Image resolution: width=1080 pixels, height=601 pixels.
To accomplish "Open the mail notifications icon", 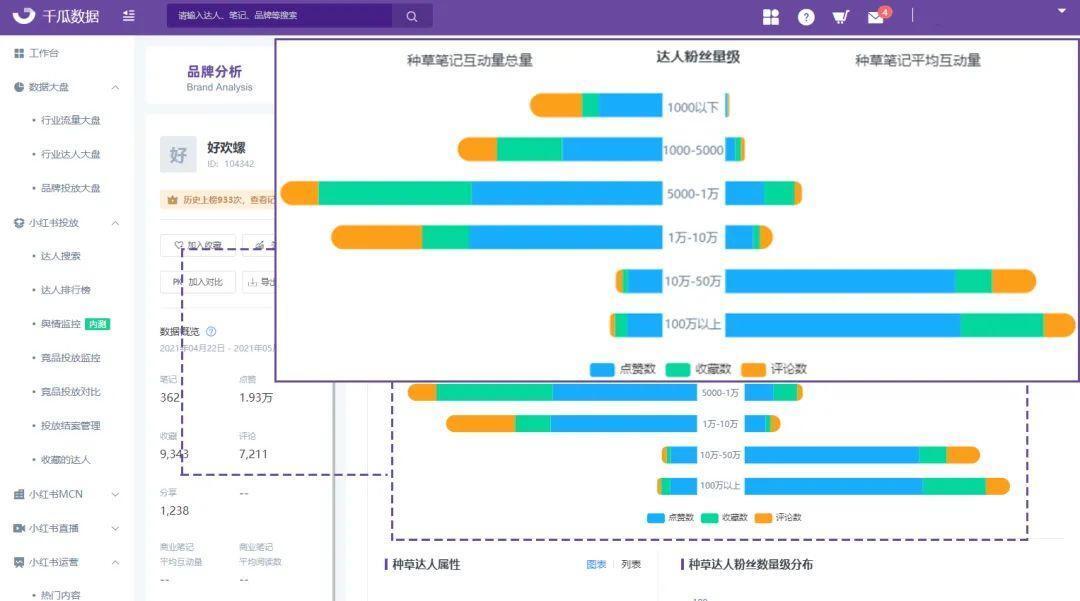I will click(x=876, y=17).
